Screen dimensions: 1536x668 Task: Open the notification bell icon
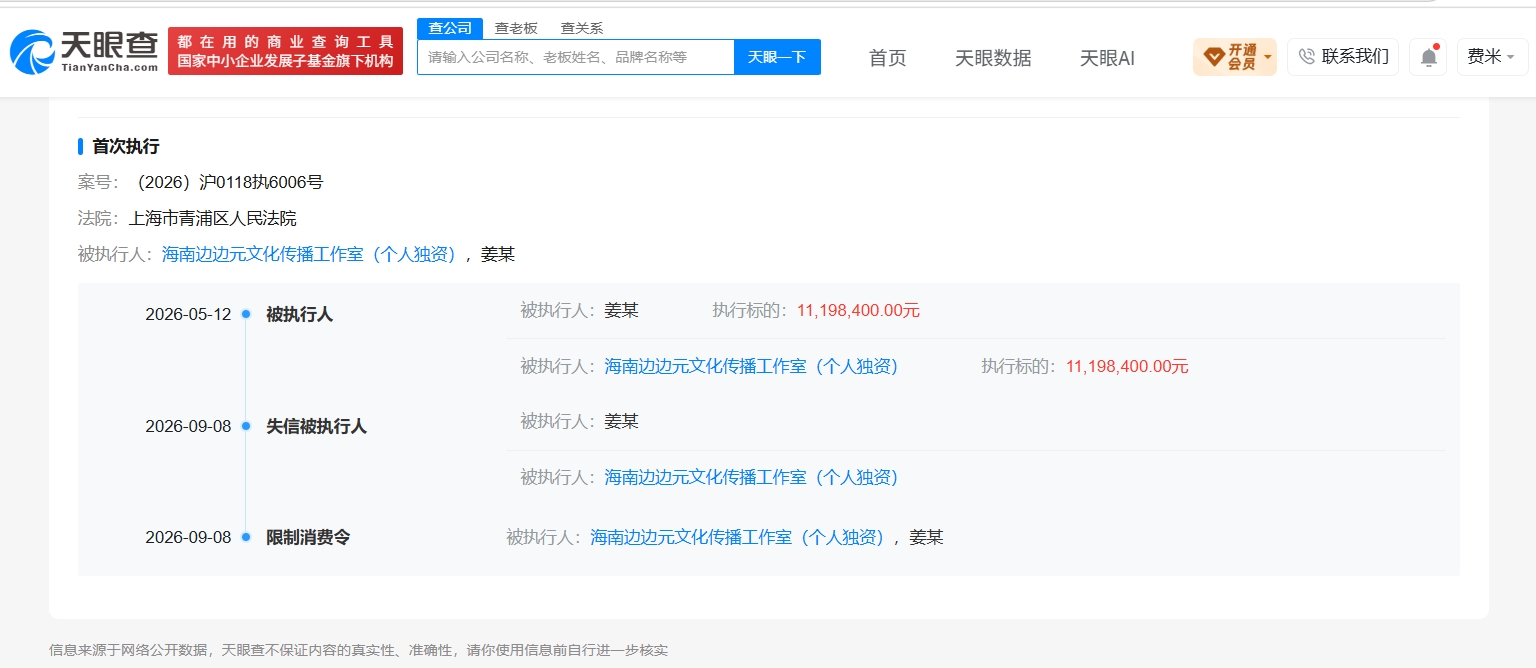click(1428, 57)
